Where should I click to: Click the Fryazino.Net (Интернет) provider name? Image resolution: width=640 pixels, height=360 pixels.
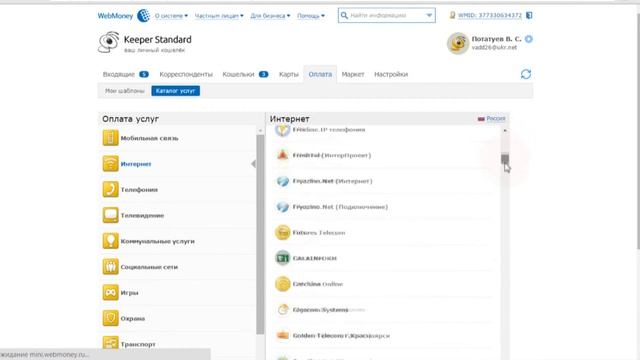(332, 181)
